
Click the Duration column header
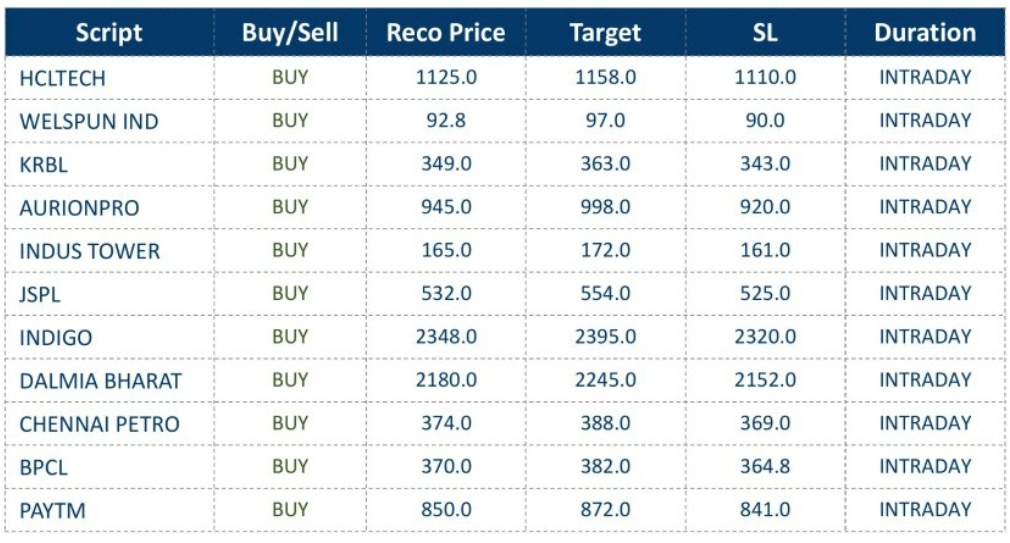tap(925, 33)
